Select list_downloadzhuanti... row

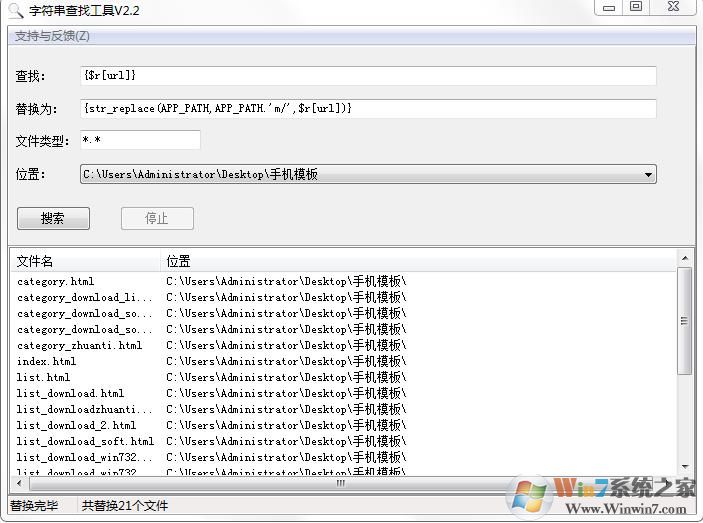(x=85, y=410)
